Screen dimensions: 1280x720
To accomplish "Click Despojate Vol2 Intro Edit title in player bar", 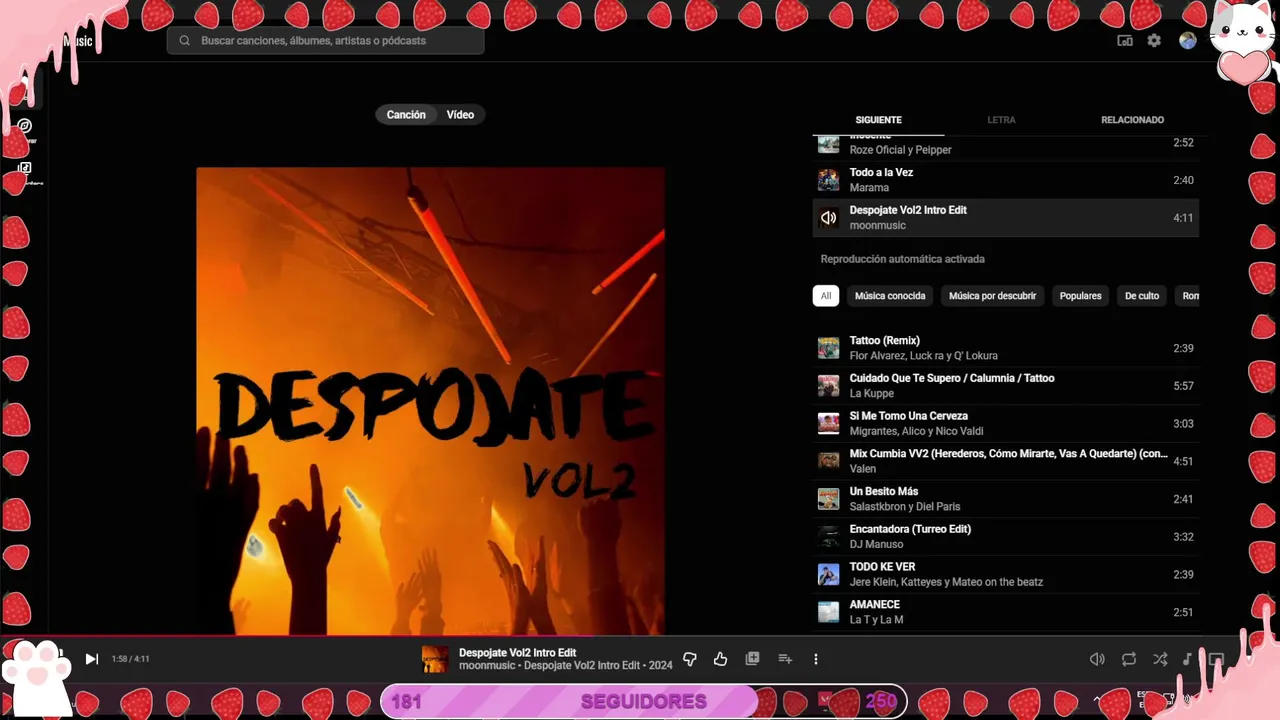I will (517, 653).
